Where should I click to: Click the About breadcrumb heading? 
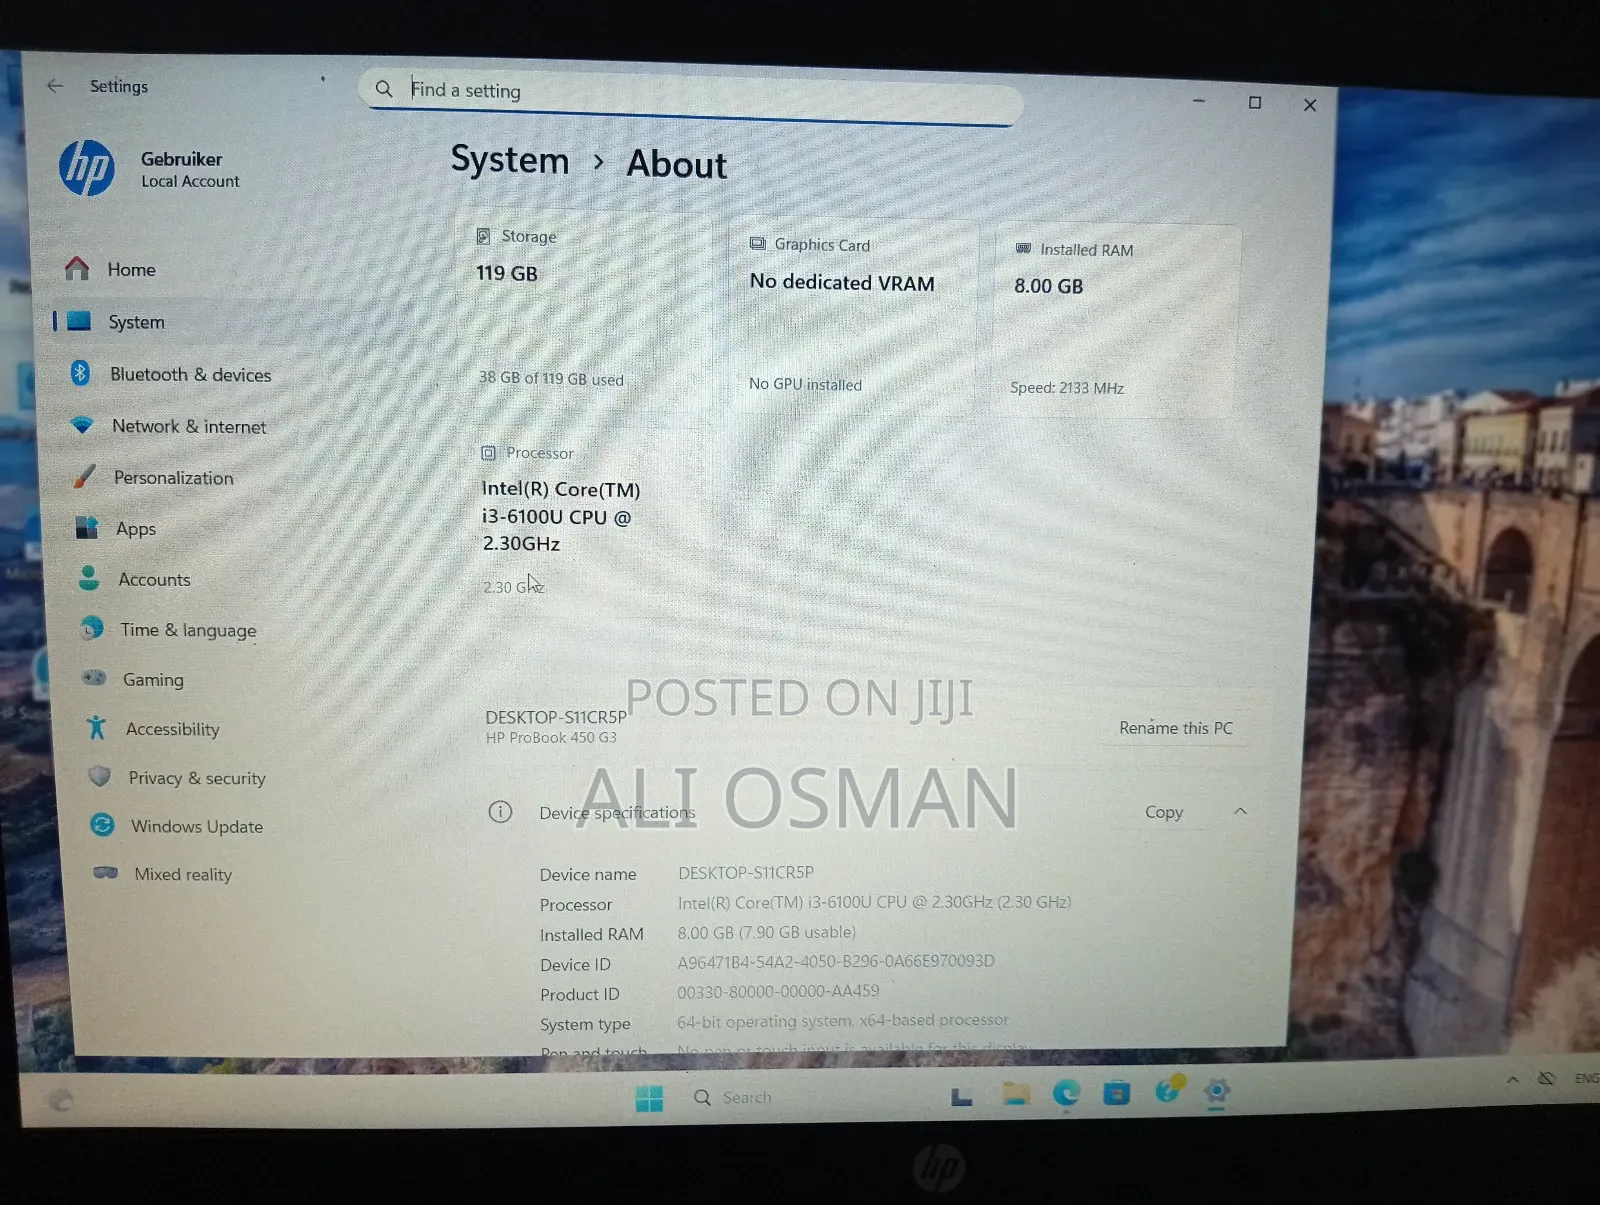coord(677,164)
